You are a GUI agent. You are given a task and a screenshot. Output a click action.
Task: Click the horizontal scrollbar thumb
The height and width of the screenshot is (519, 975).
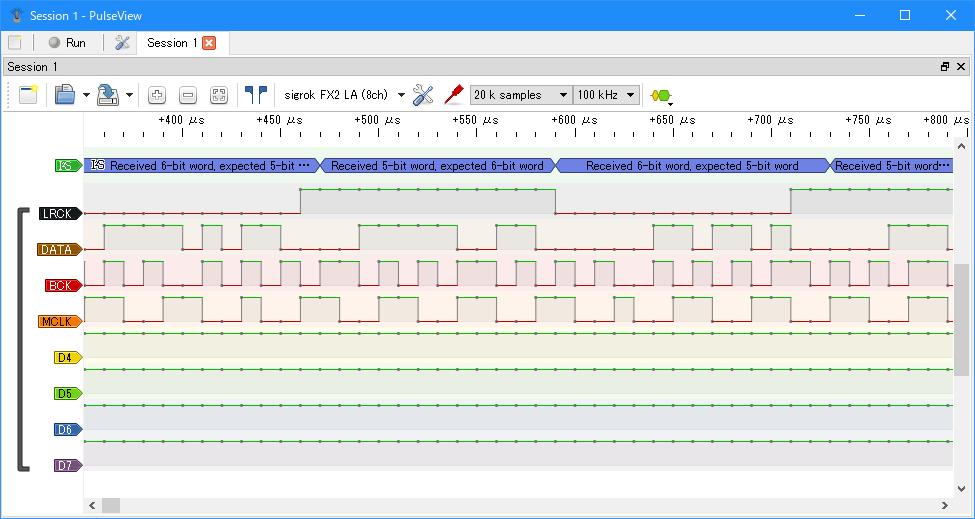(111, 505)
